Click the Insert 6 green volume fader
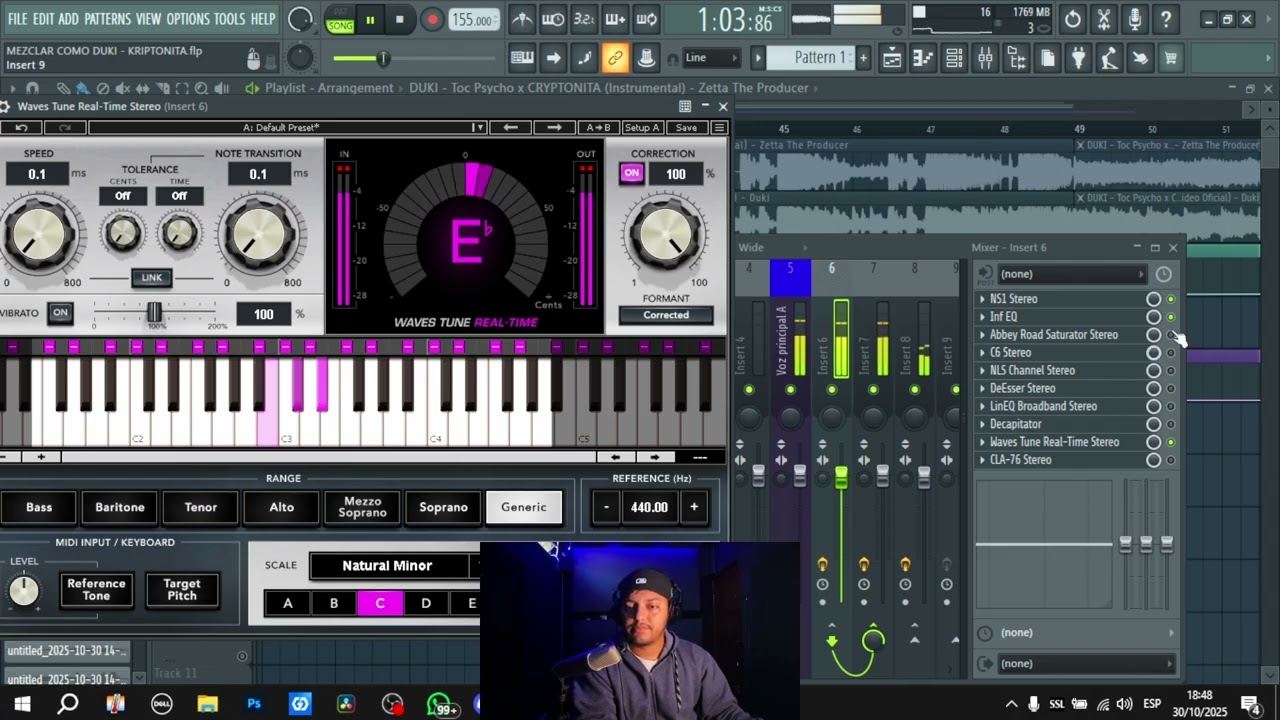 [x=841, y=477]
